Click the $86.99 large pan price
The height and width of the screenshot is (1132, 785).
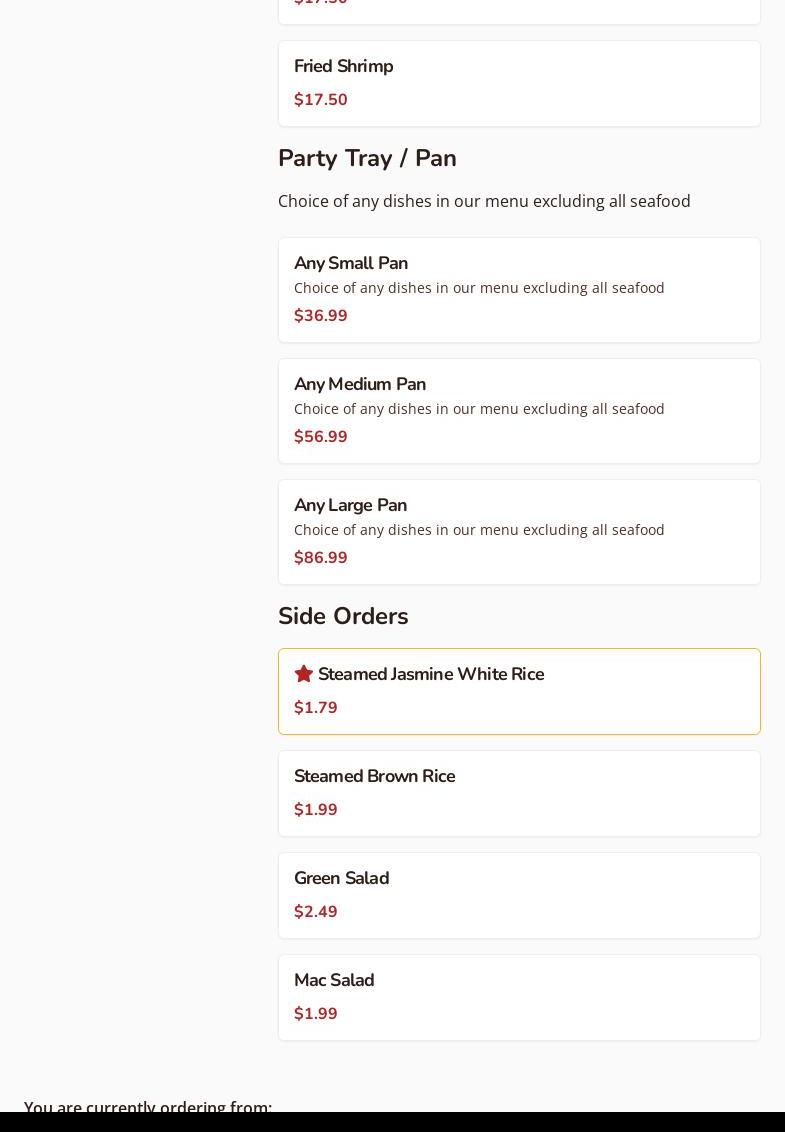(321, 558)
